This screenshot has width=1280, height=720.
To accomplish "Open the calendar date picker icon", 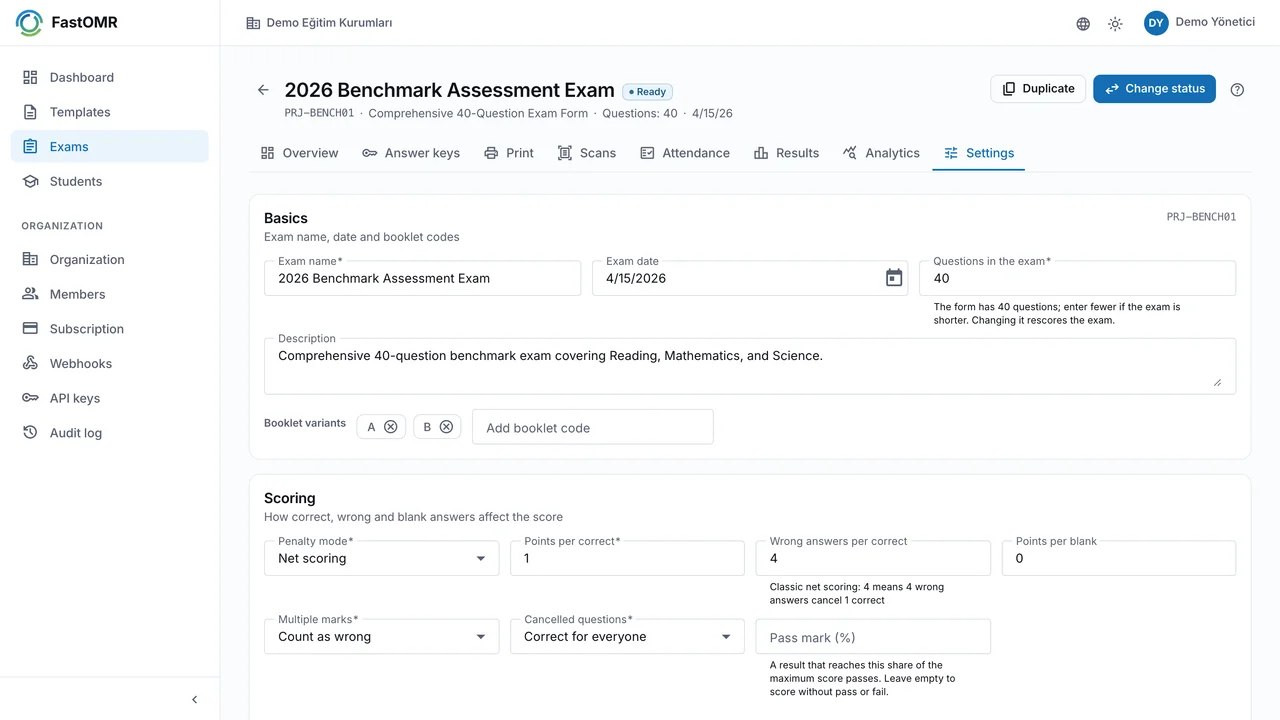I will click(x=894, y=278).
